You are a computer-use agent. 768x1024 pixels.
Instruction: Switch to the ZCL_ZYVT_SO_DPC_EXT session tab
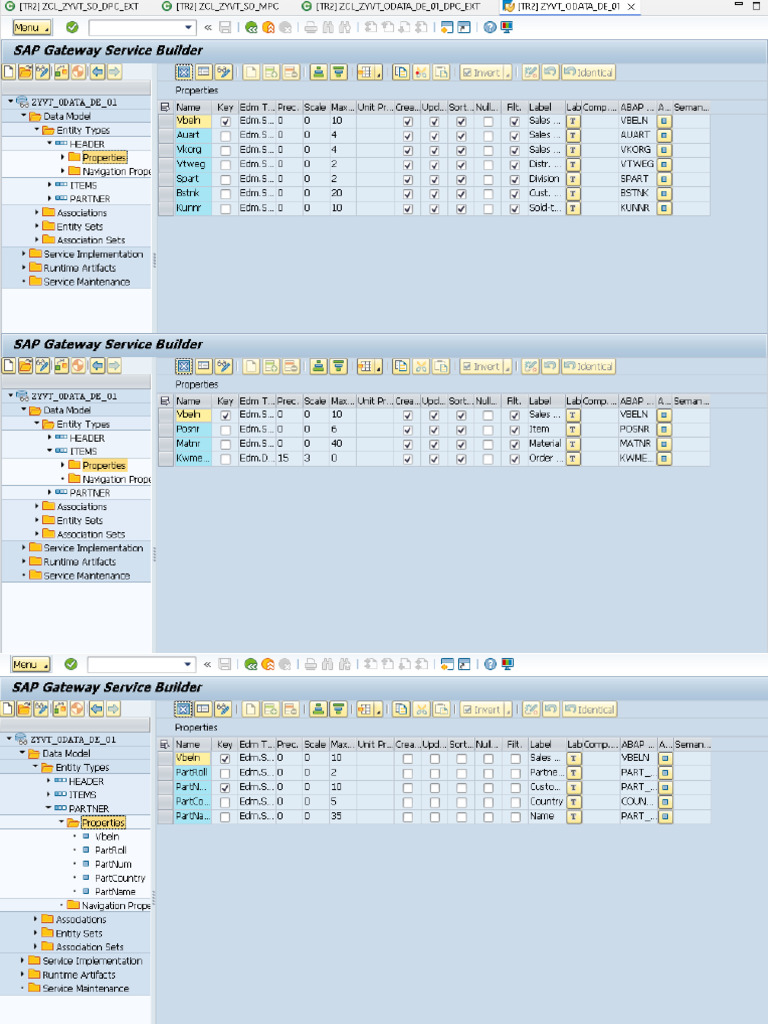tap(71, 6)
